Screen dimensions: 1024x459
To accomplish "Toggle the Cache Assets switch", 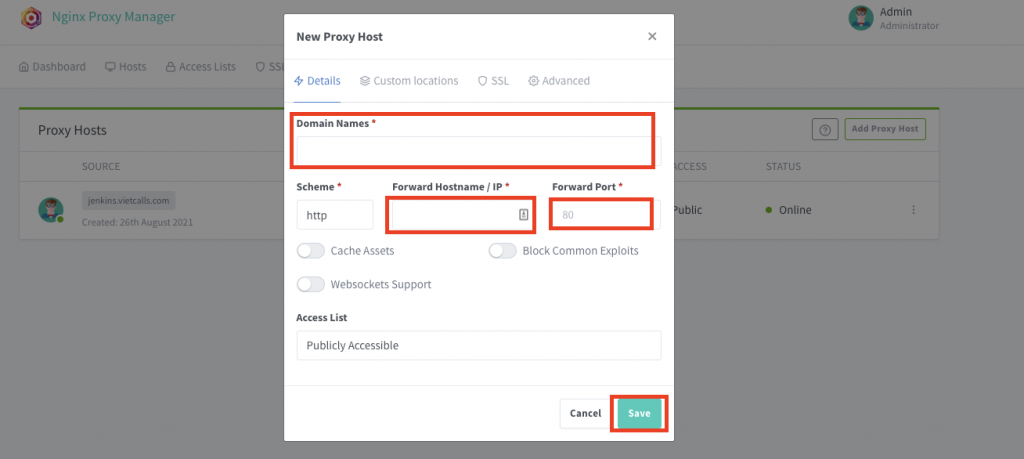I will click(x=311, y=251).
